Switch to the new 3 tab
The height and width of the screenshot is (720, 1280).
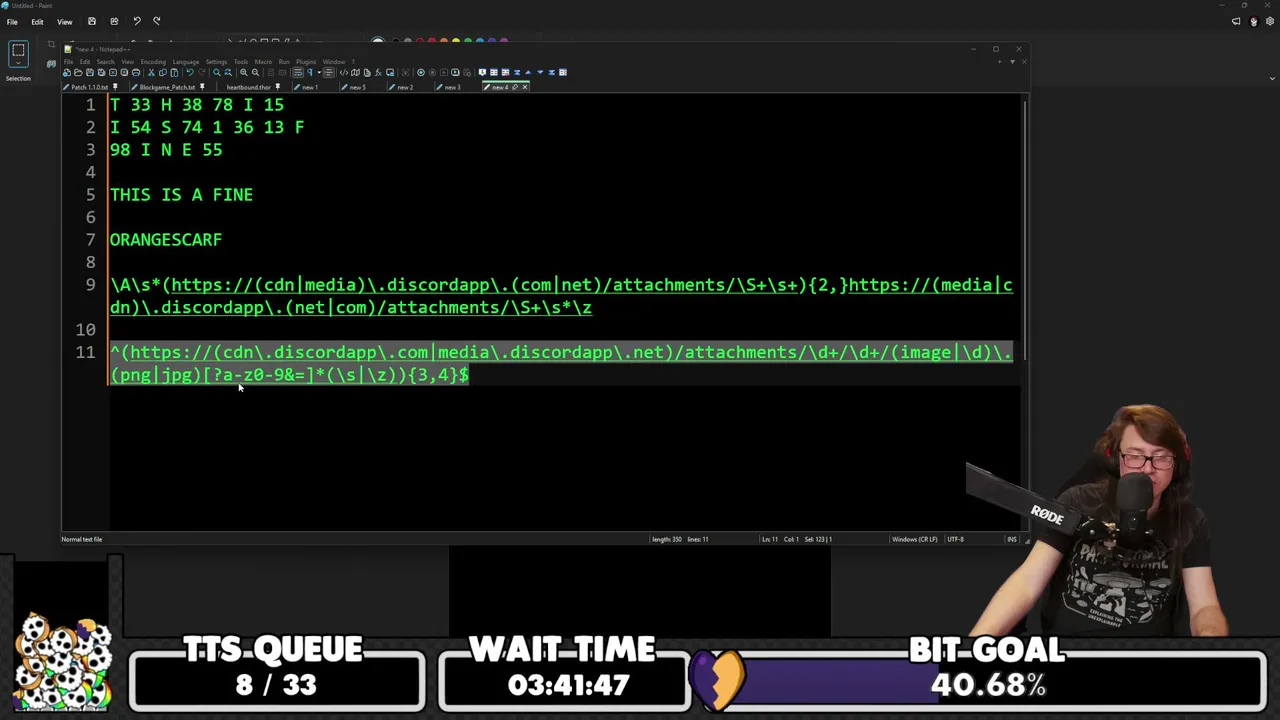452,87
